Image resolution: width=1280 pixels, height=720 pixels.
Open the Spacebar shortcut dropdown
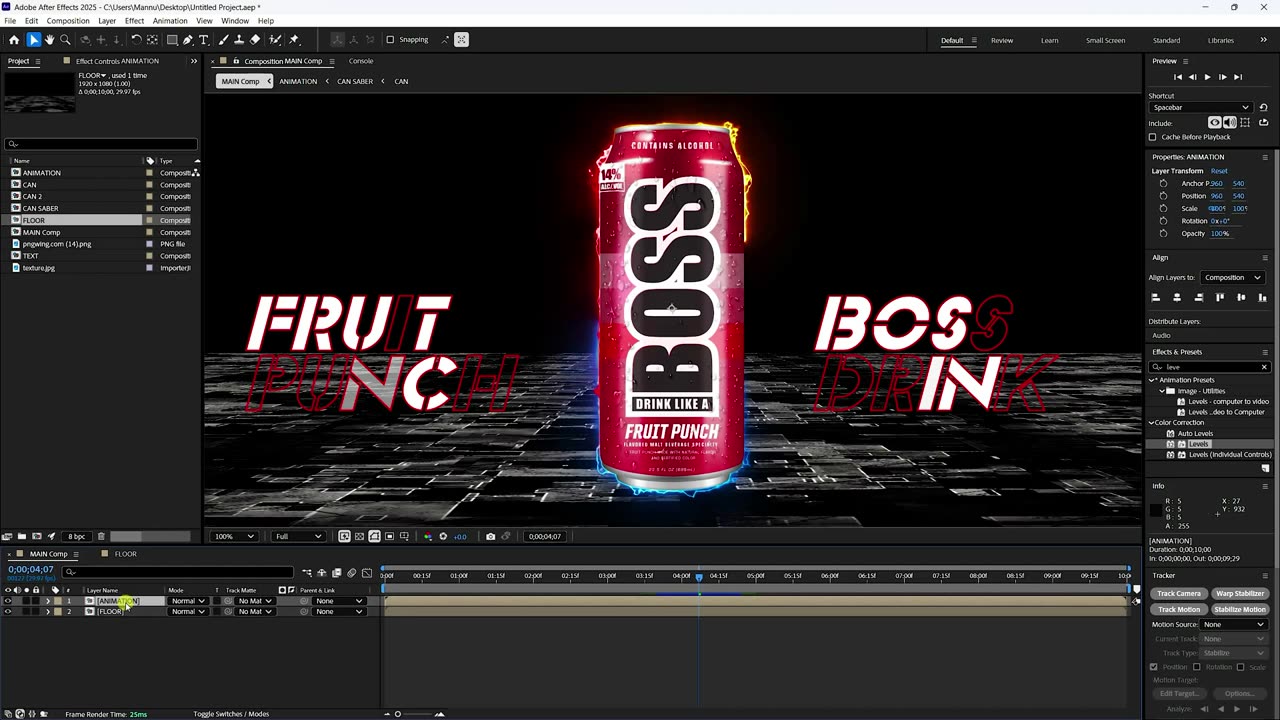tap(1201, 107)
